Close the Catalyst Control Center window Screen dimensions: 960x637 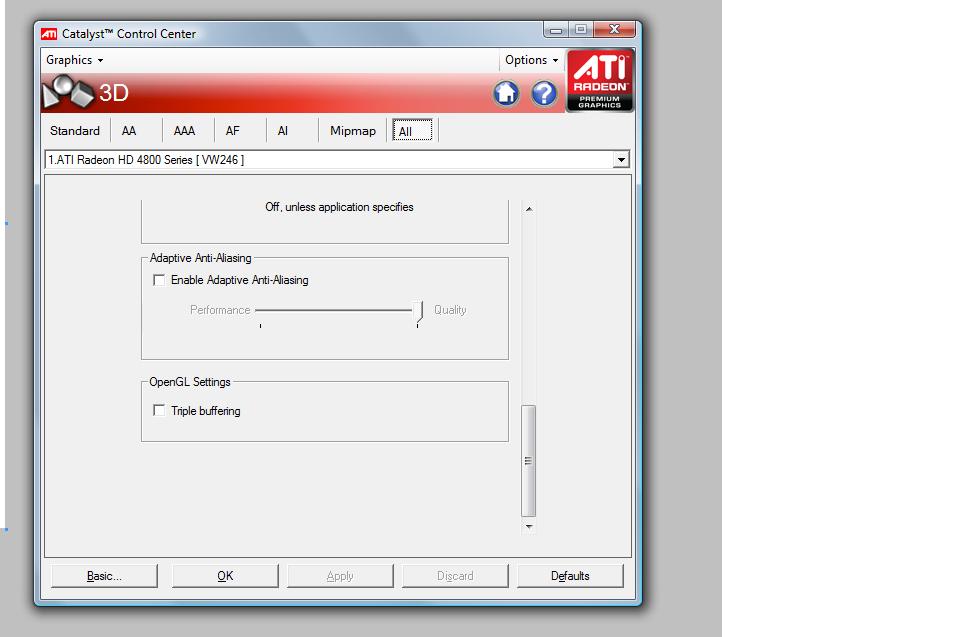(615, 29)
